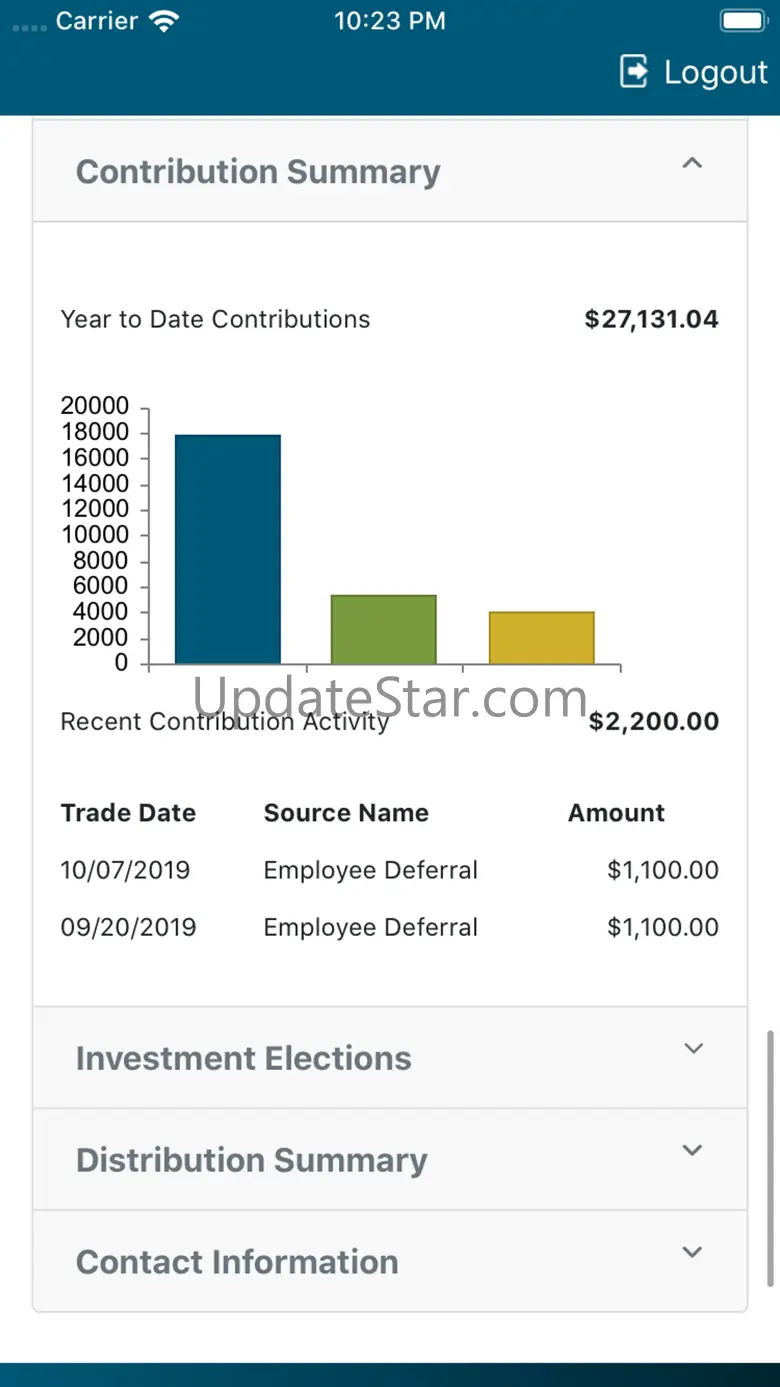The height and width of the screenshot is (1387, 780).
Task: Expand Investment Elections with the chevron
Action: click(693, 1048)
